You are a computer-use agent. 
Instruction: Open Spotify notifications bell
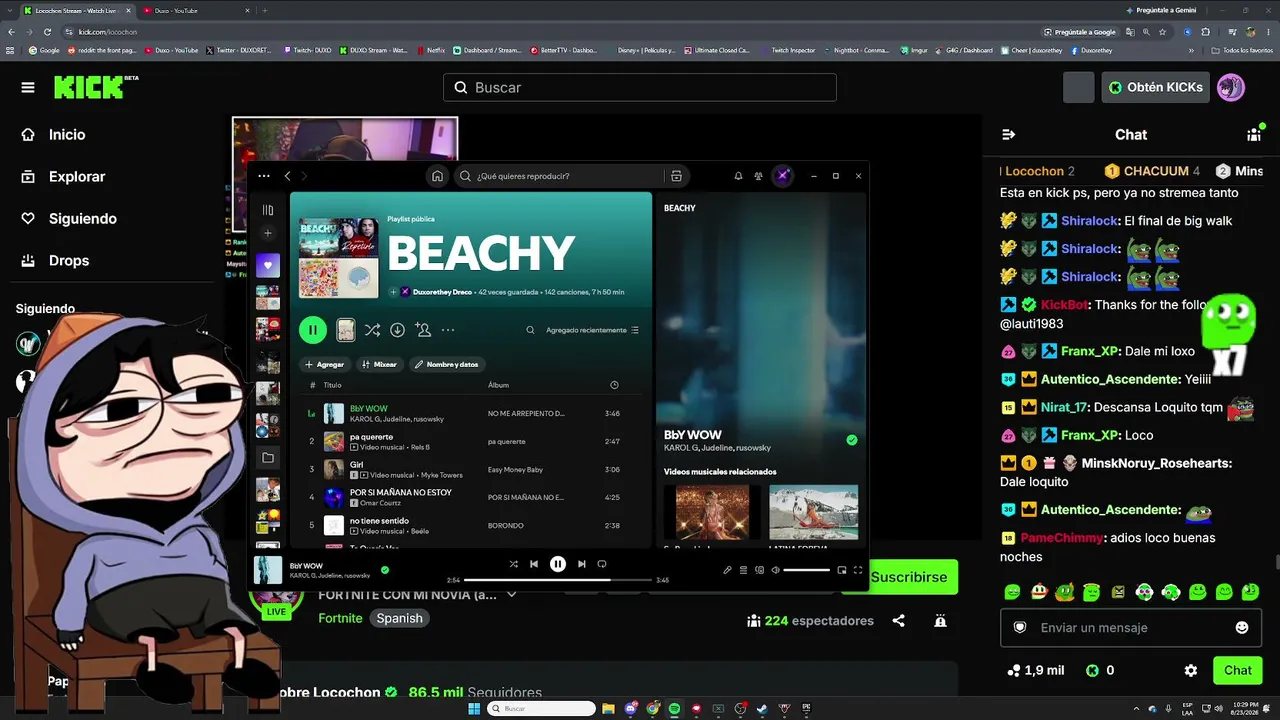pyautogui.click(x=738, y=176)
